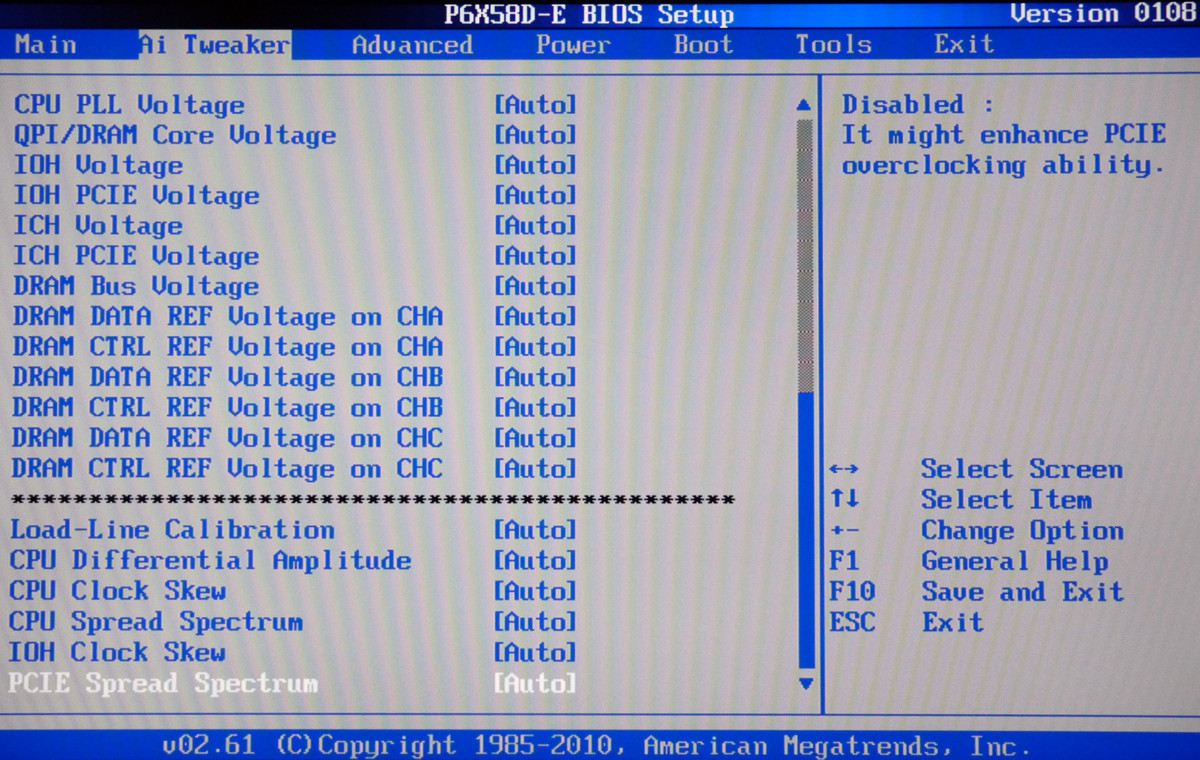Screen dimensions: 1200x760
Task: Click the help text starting 'Disabled :'
Action: pos(1004,135)
